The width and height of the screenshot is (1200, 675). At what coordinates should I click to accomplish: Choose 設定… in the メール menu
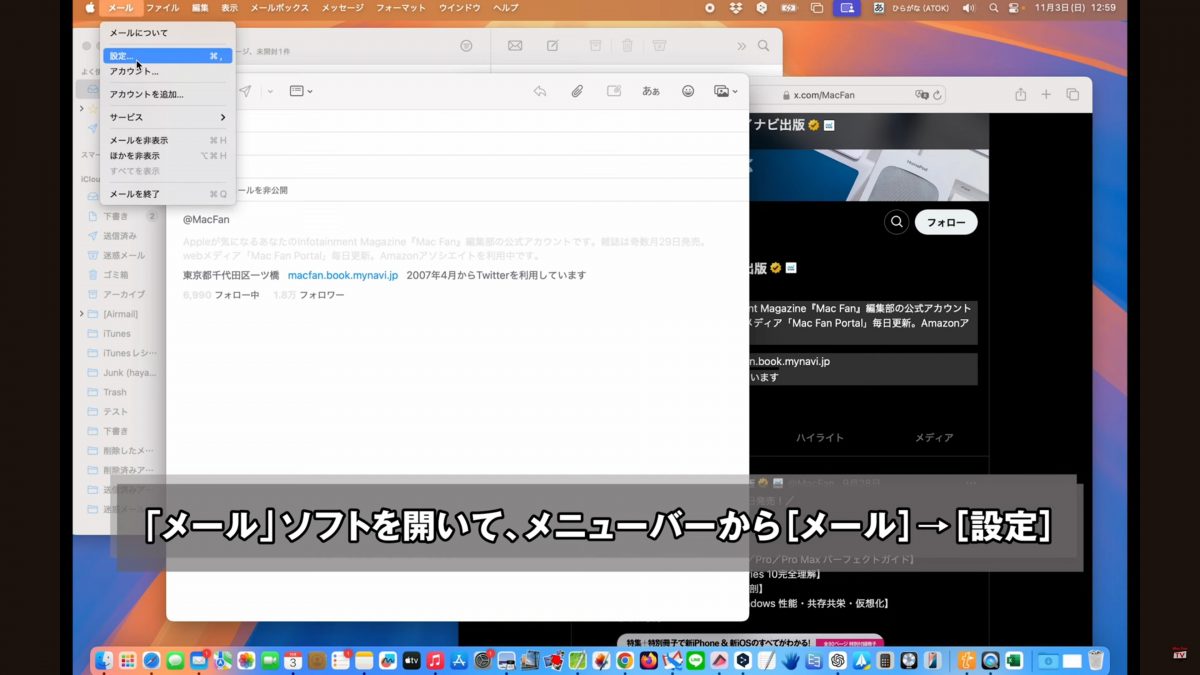click(168, 56)
